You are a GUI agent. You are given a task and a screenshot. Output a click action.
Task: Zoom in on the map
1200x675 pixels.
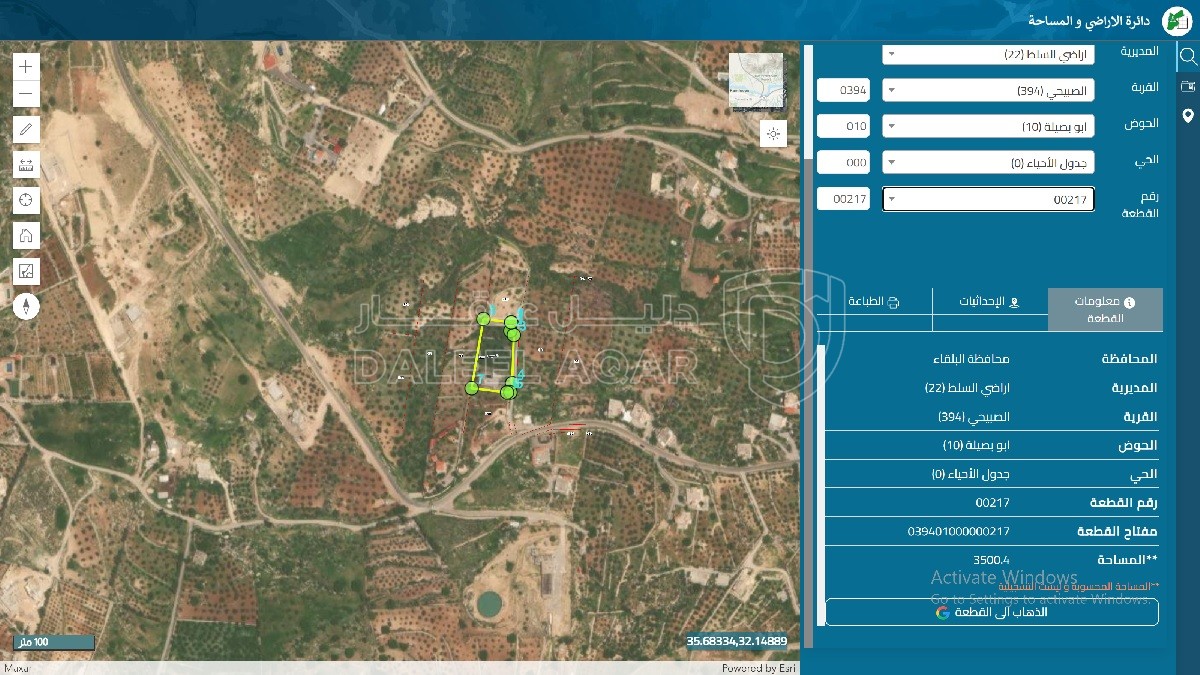click(26, 67)
